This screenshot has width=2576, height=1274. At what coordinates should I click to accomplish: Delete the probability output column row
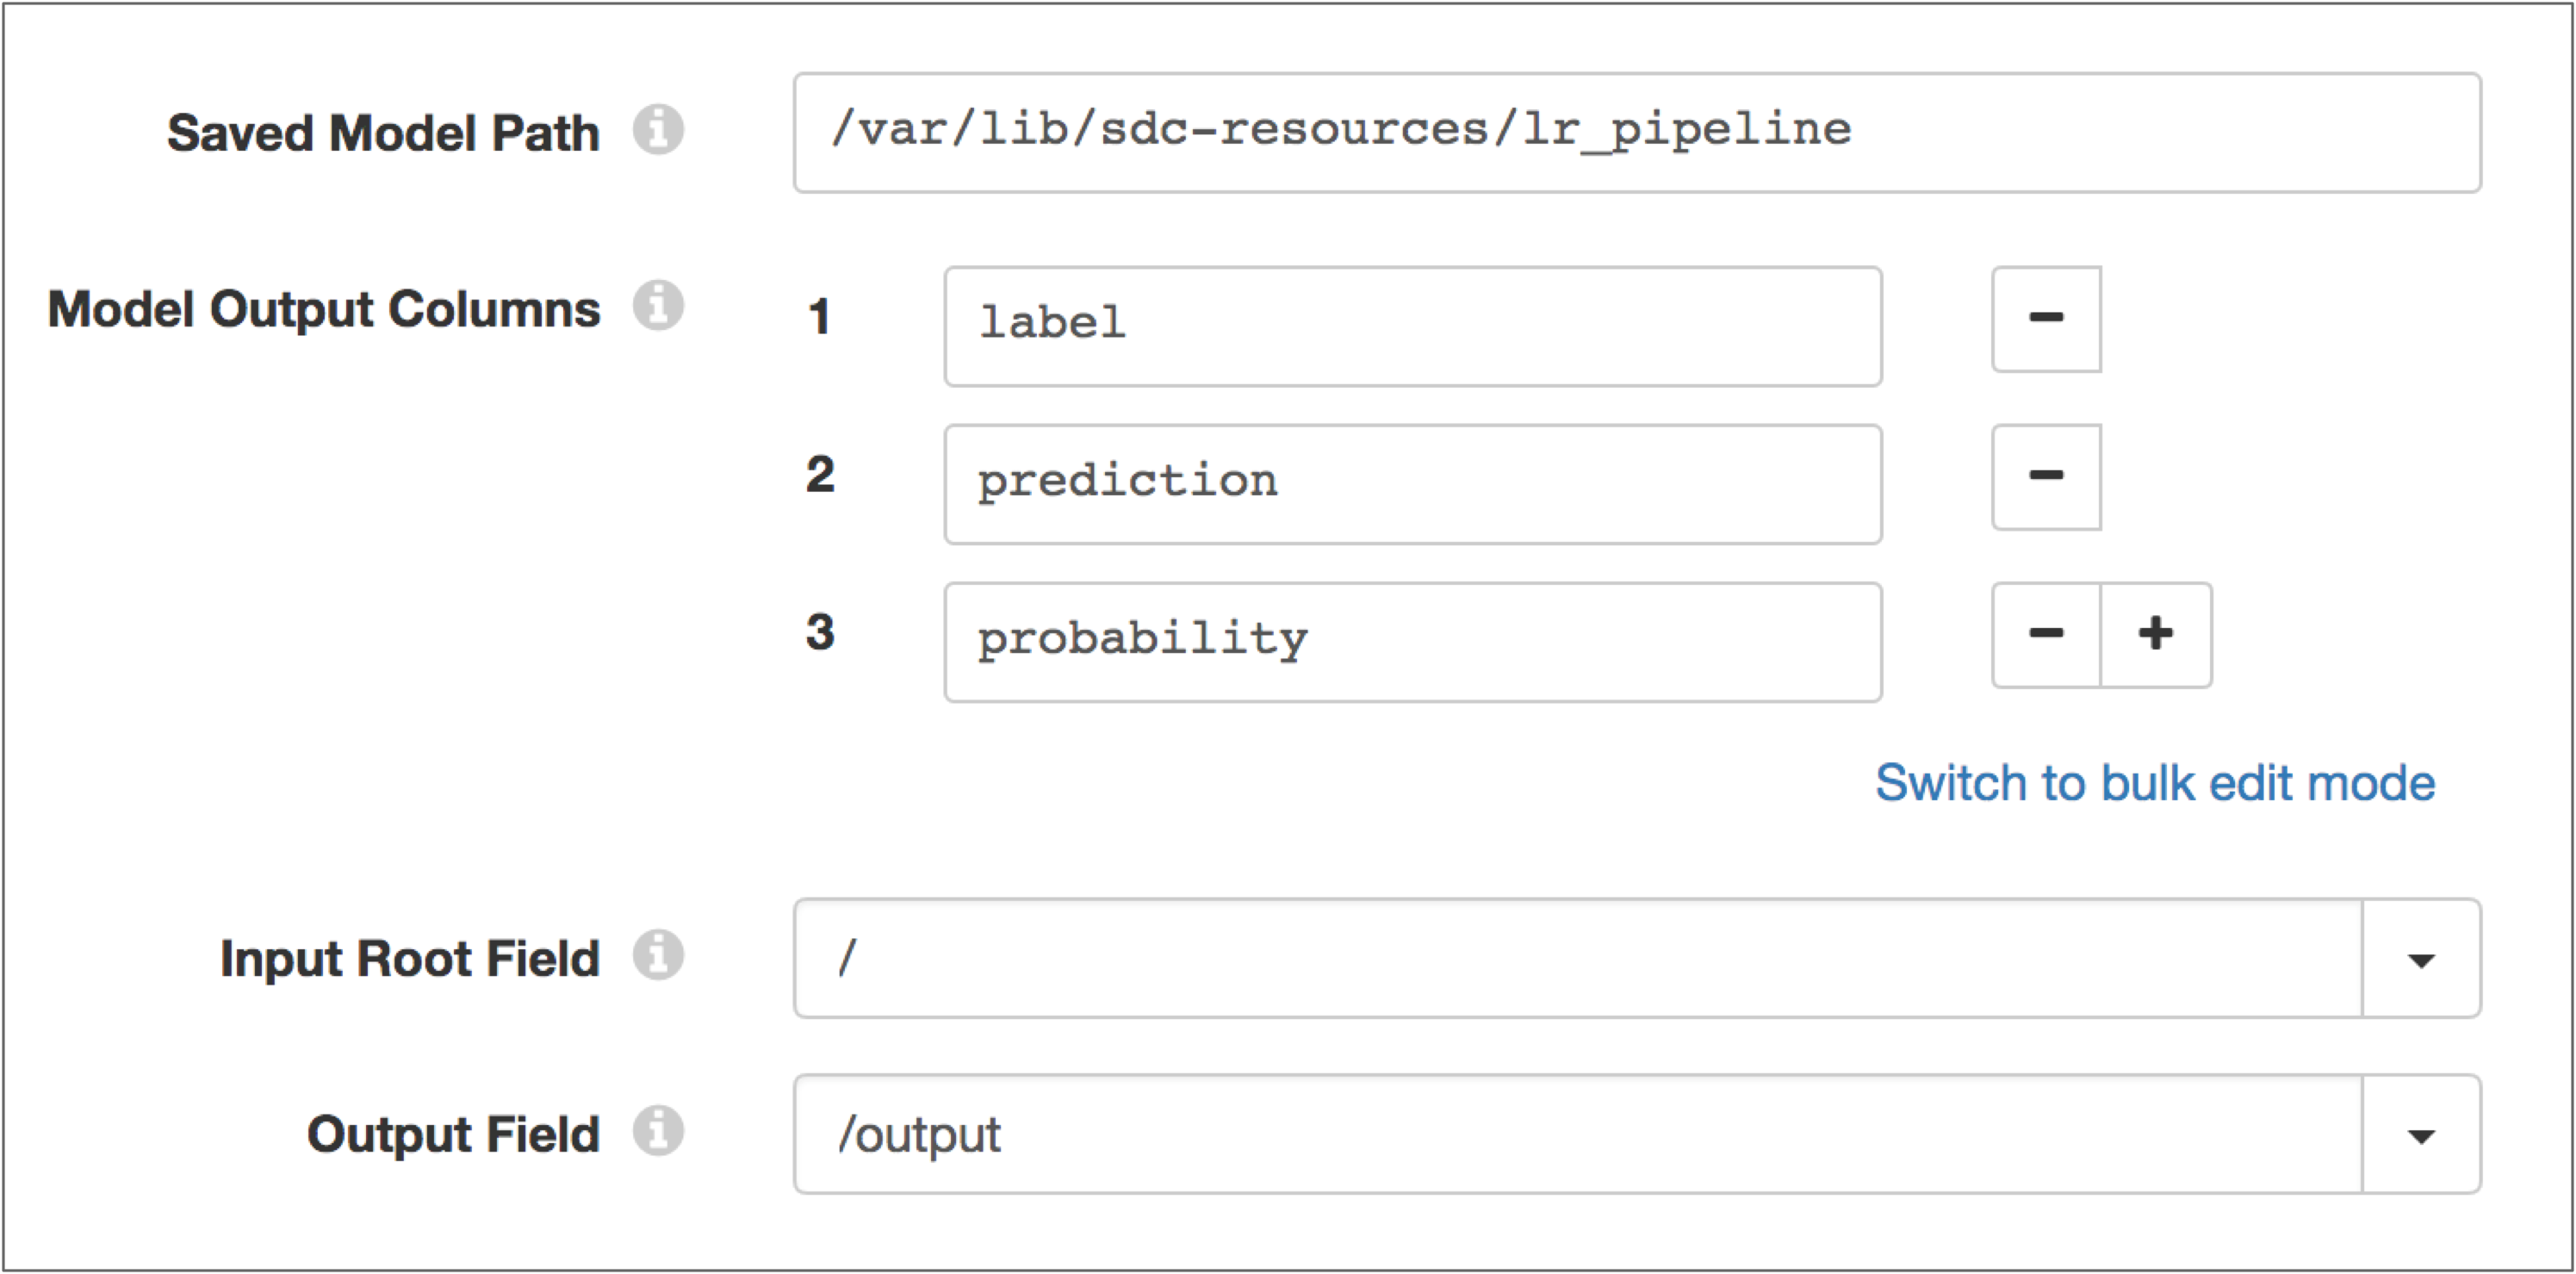[2046, 635]
